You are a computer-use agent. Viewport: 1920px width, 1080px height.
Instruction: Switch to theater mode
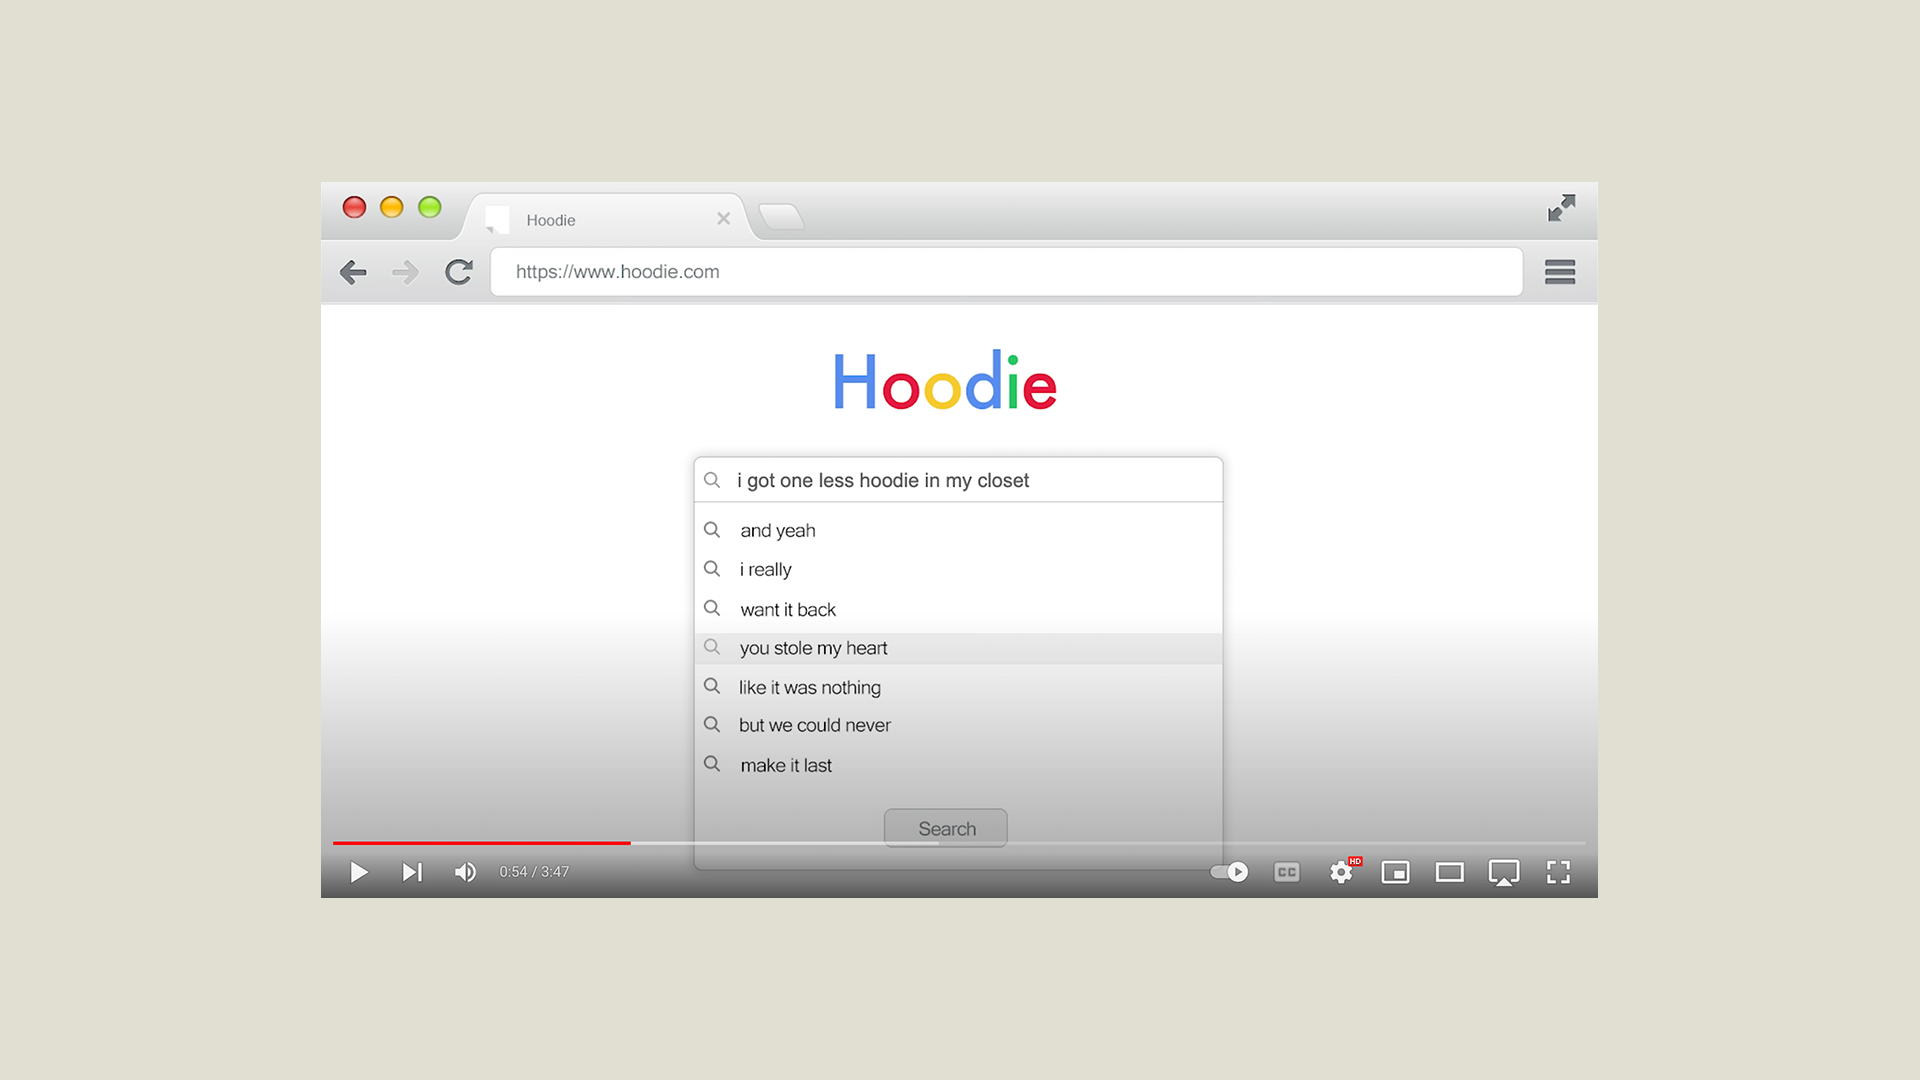(1449, 872)
